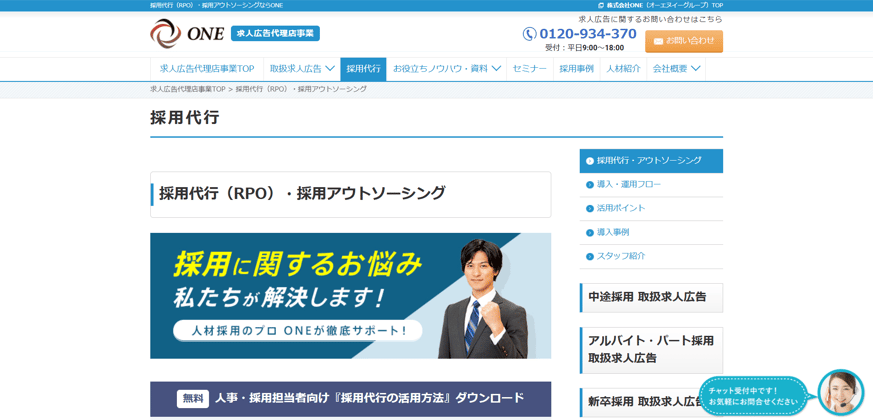Image resolution: width=873 pixels, height=420 pixels.
Task: Open the 採用事例 menu item
Action: tap(576, 69)
